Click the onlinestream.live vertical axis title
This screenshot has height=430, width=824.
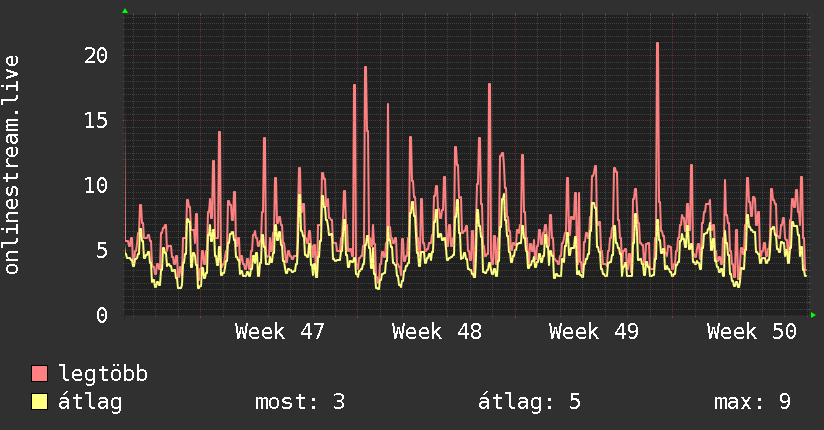(x=11, y=165)
